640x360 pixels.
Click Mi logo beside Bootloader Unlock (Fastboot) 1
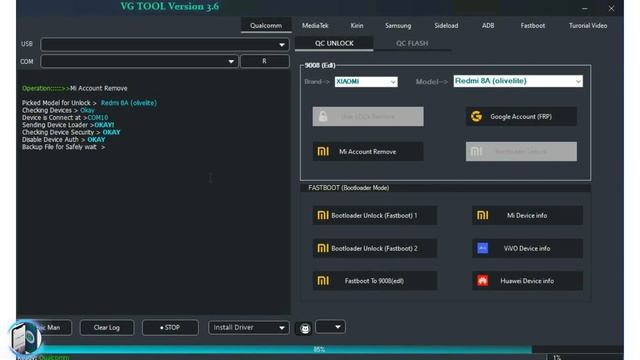click(x=323, y=215)
